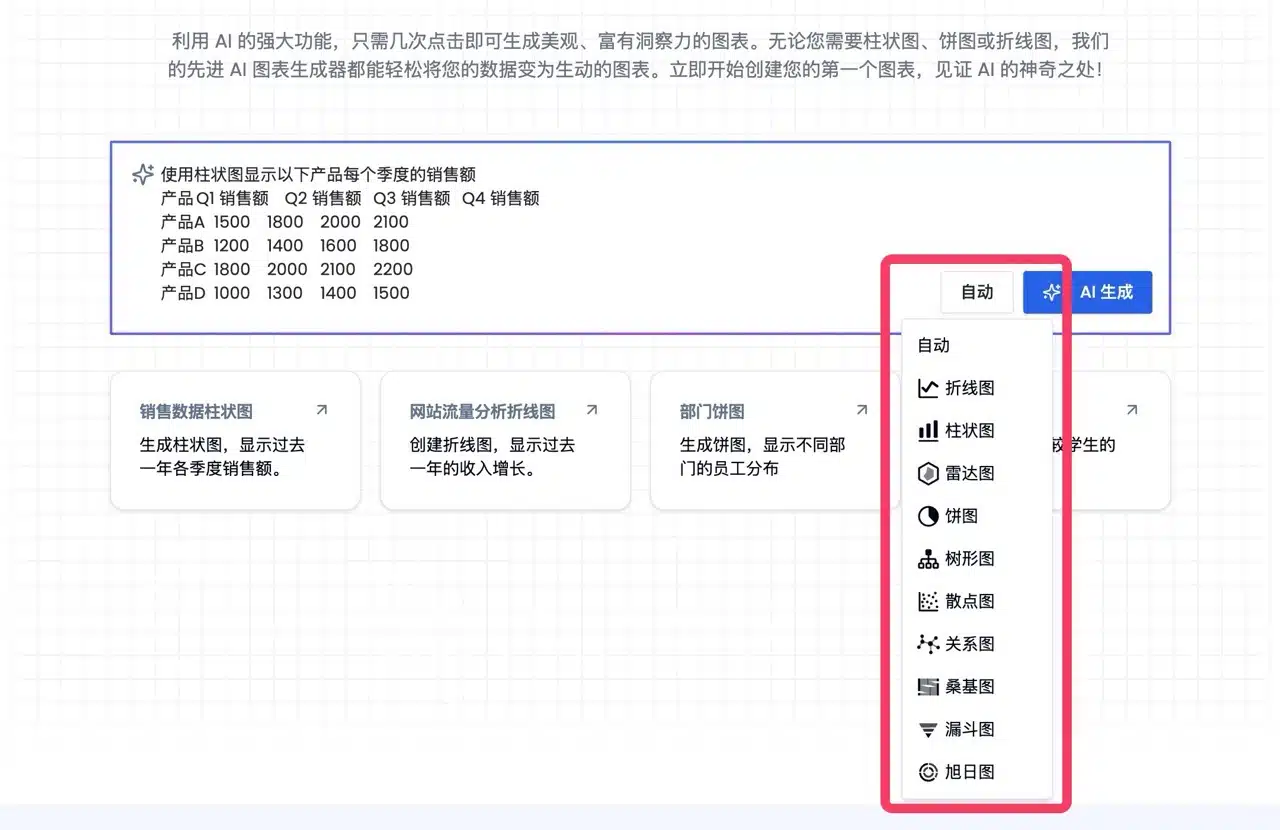Click the bar chart icon in the list

point(927,431)
